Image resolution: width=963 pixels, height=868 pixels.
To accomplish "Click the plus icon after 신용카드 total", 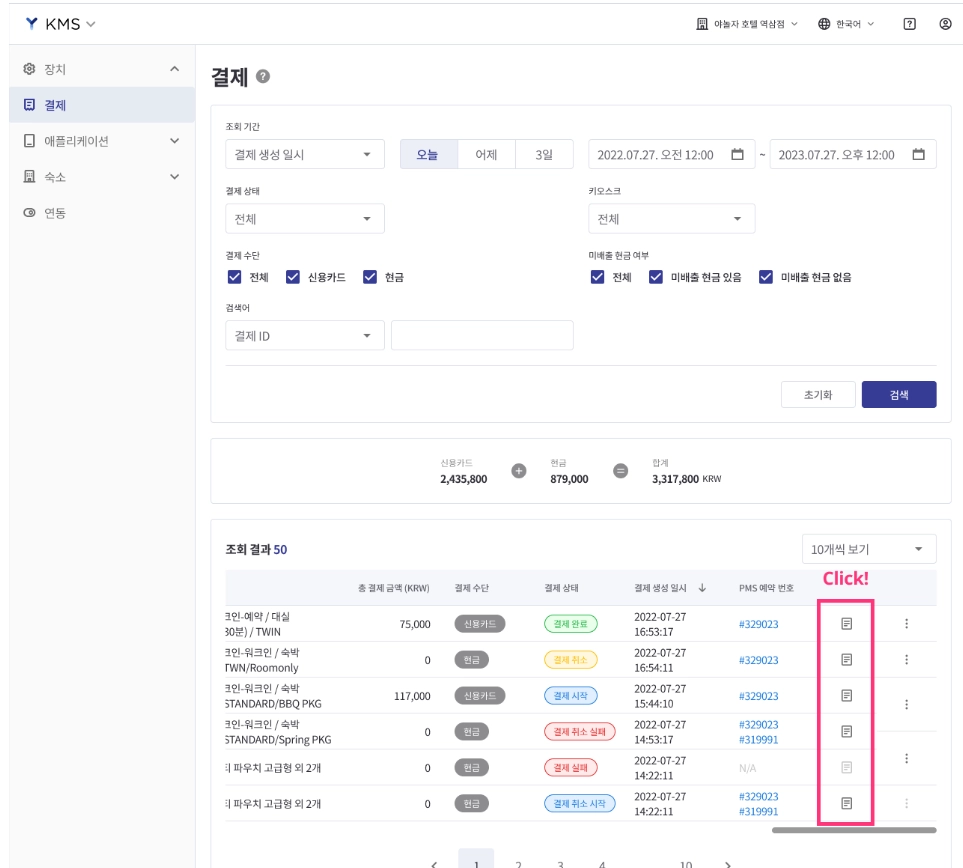I will [x=519, y=471].
